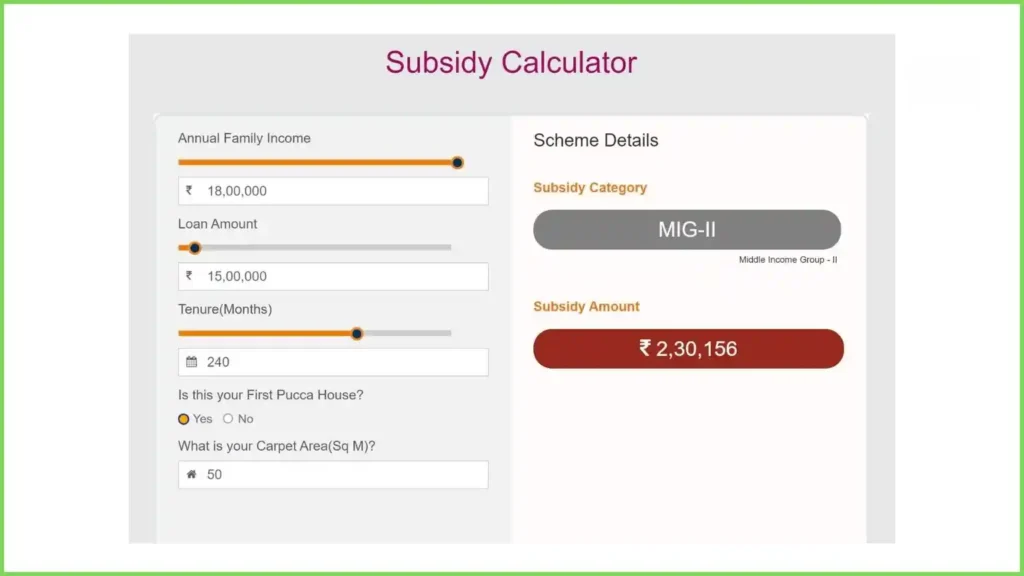Click the MIG-II subsidy category badge
Image resolution: width=1024 pixels, height=576 pixels.
tap(687, 229)
